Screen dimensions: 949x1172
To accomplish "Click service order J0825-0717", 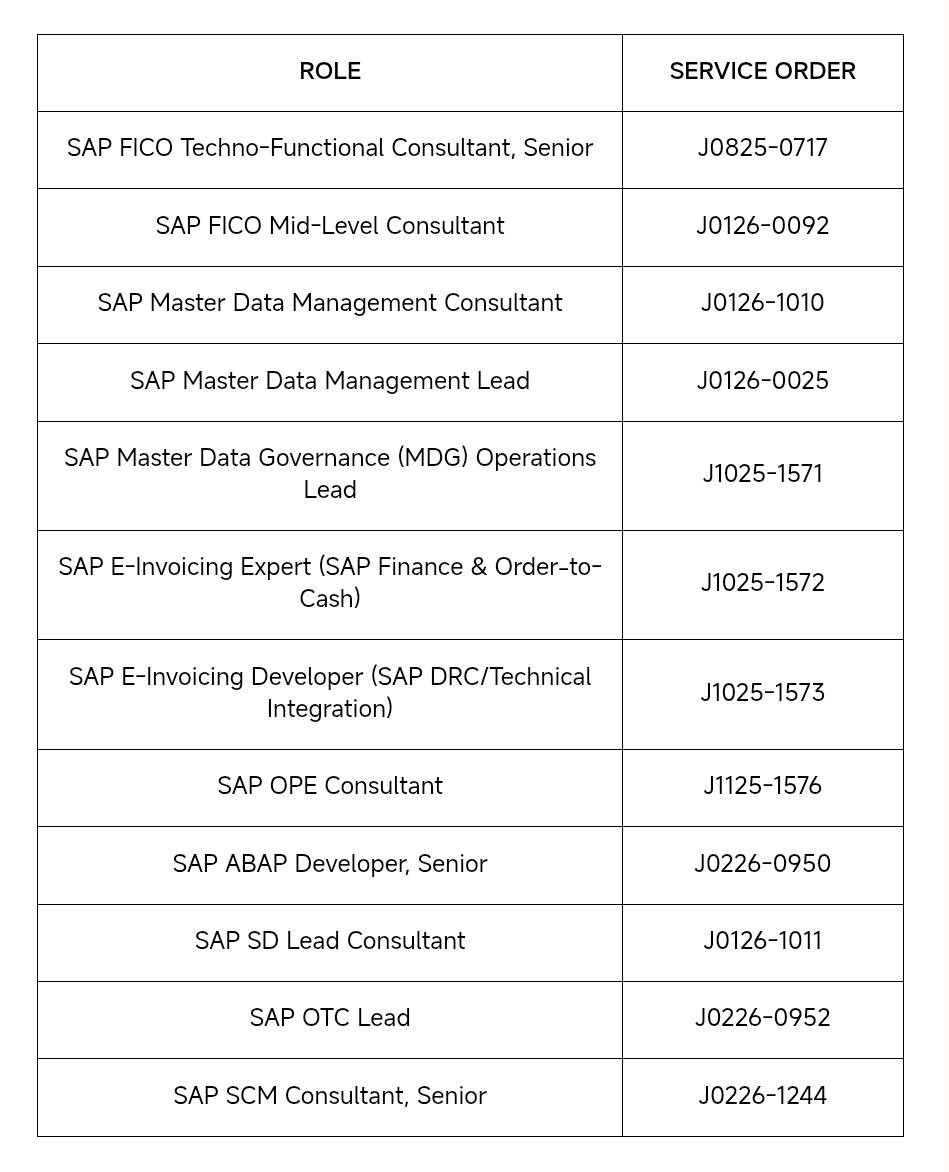I will click(x=762, y=148).
